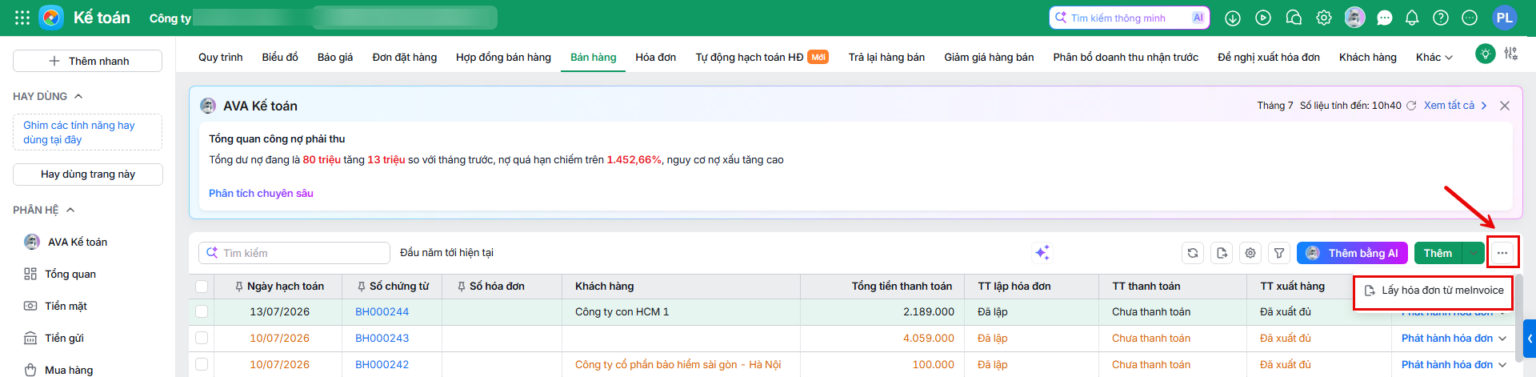Refresh the sales list
This screenshot has width=1536, height=377.
pos(1192,253)
